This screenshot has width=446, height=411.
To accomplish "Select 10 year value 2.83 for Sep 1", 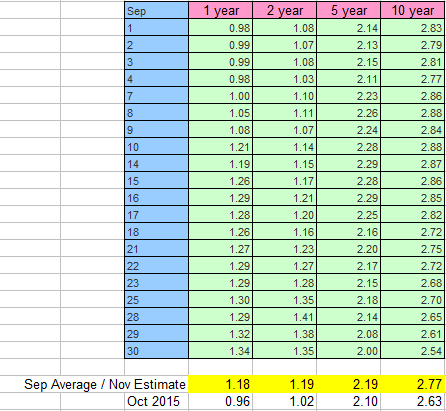I will 413,27.
